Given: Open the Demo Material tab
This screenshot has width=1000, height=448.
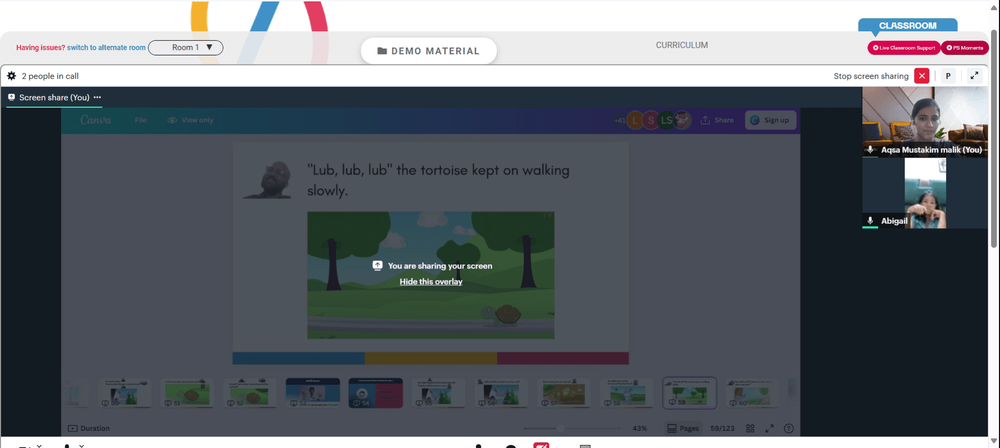Looking at the screenshot, I should pyautogui.click(x=429, y=51).
